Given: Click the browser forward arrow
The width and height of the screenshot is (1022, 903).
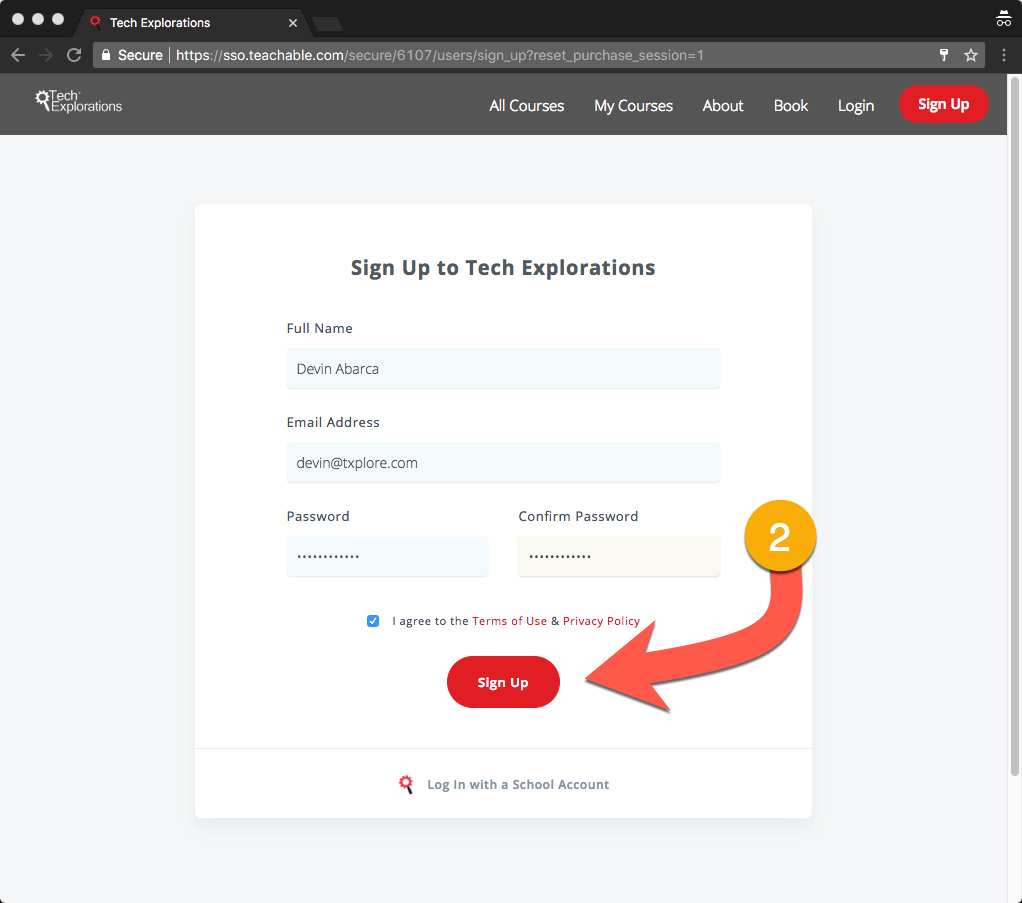Looking at the screenshot, I should click(46, 55).
